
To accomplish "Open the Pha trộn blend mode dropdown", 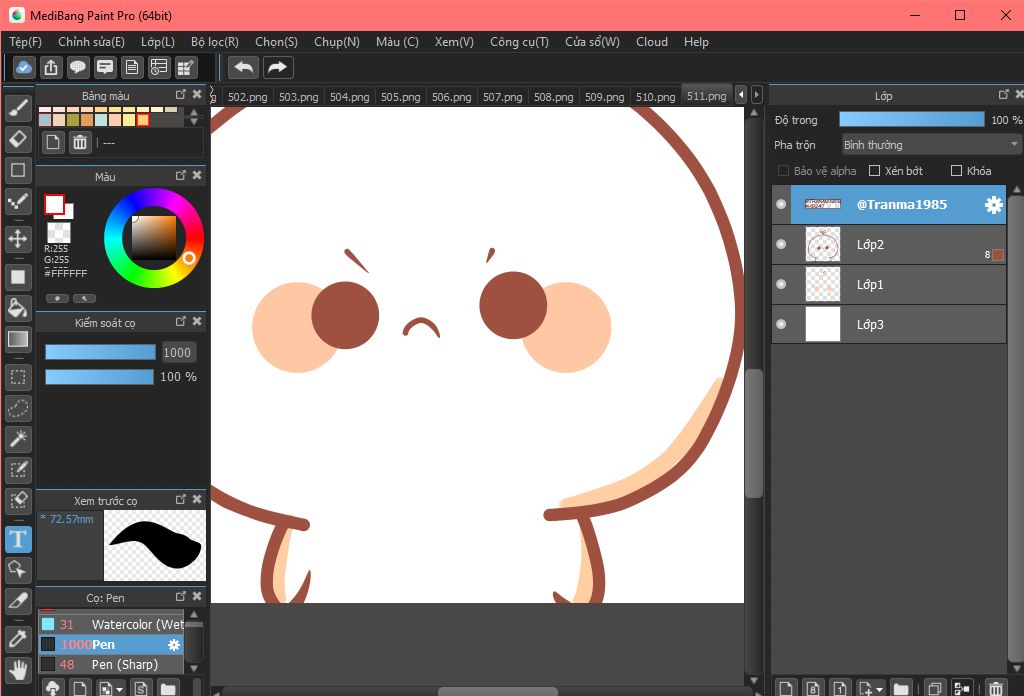I will (x=931, y=144).
